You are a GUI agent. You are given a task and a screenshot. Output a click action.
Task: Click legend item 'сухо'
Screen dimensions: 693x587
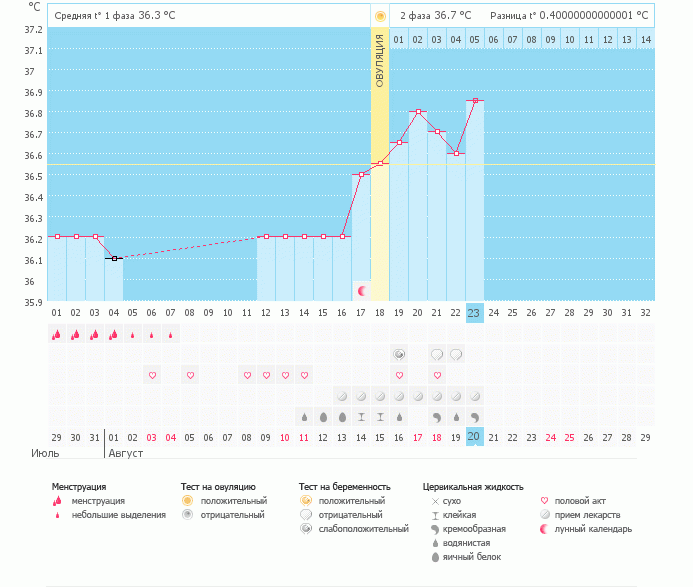click(x=452, y=501)
